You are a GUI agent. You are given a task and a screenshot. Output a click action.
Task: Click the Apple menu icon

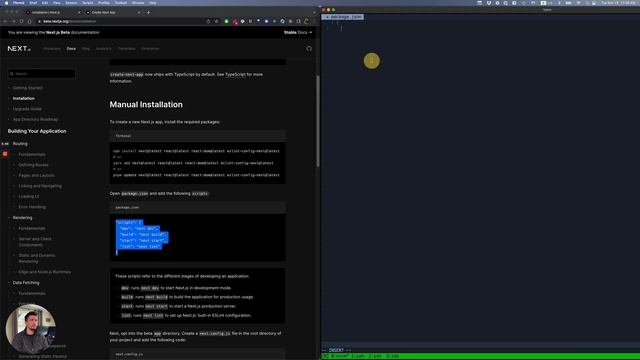tap(6, 3)
